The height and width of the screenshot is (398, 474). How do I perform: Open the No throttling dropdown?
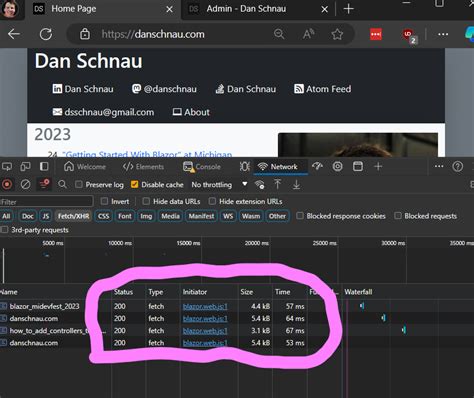[x=219, y=184]
